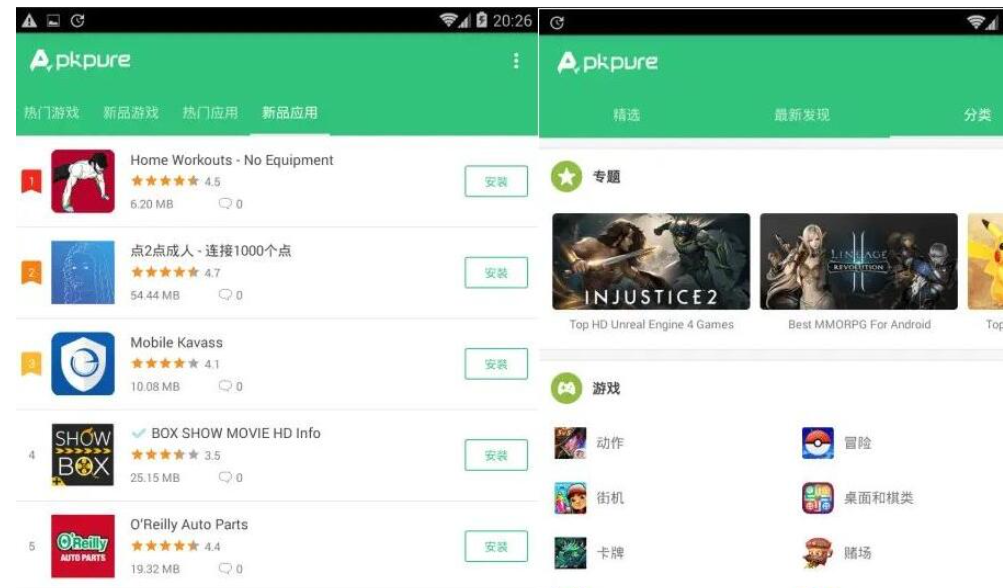Screen dimensions: 1003x588
Task: Switch to the 精选 tab
Action: 626,115
